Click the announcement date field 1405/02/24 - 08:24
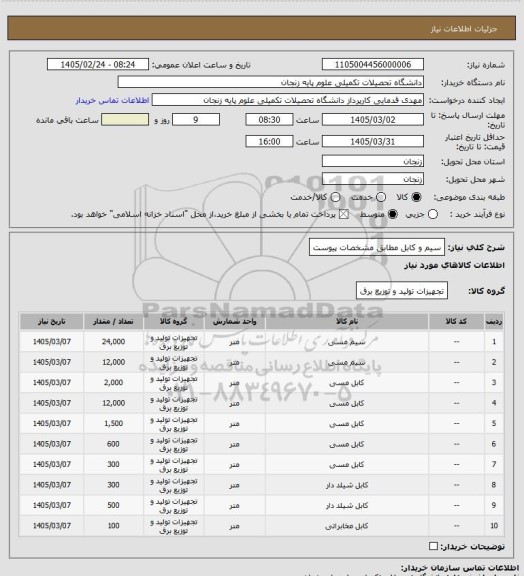Screen dimensions: 524x576 coord(98,64)
